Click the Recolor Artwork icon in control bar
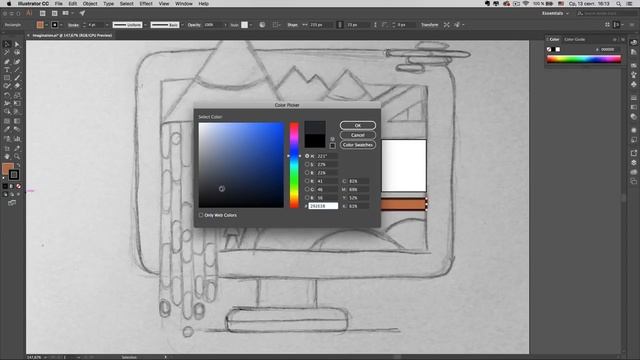The height and width of the screenshot is (360, 640). pyautogui.click(x=262, y=25)
